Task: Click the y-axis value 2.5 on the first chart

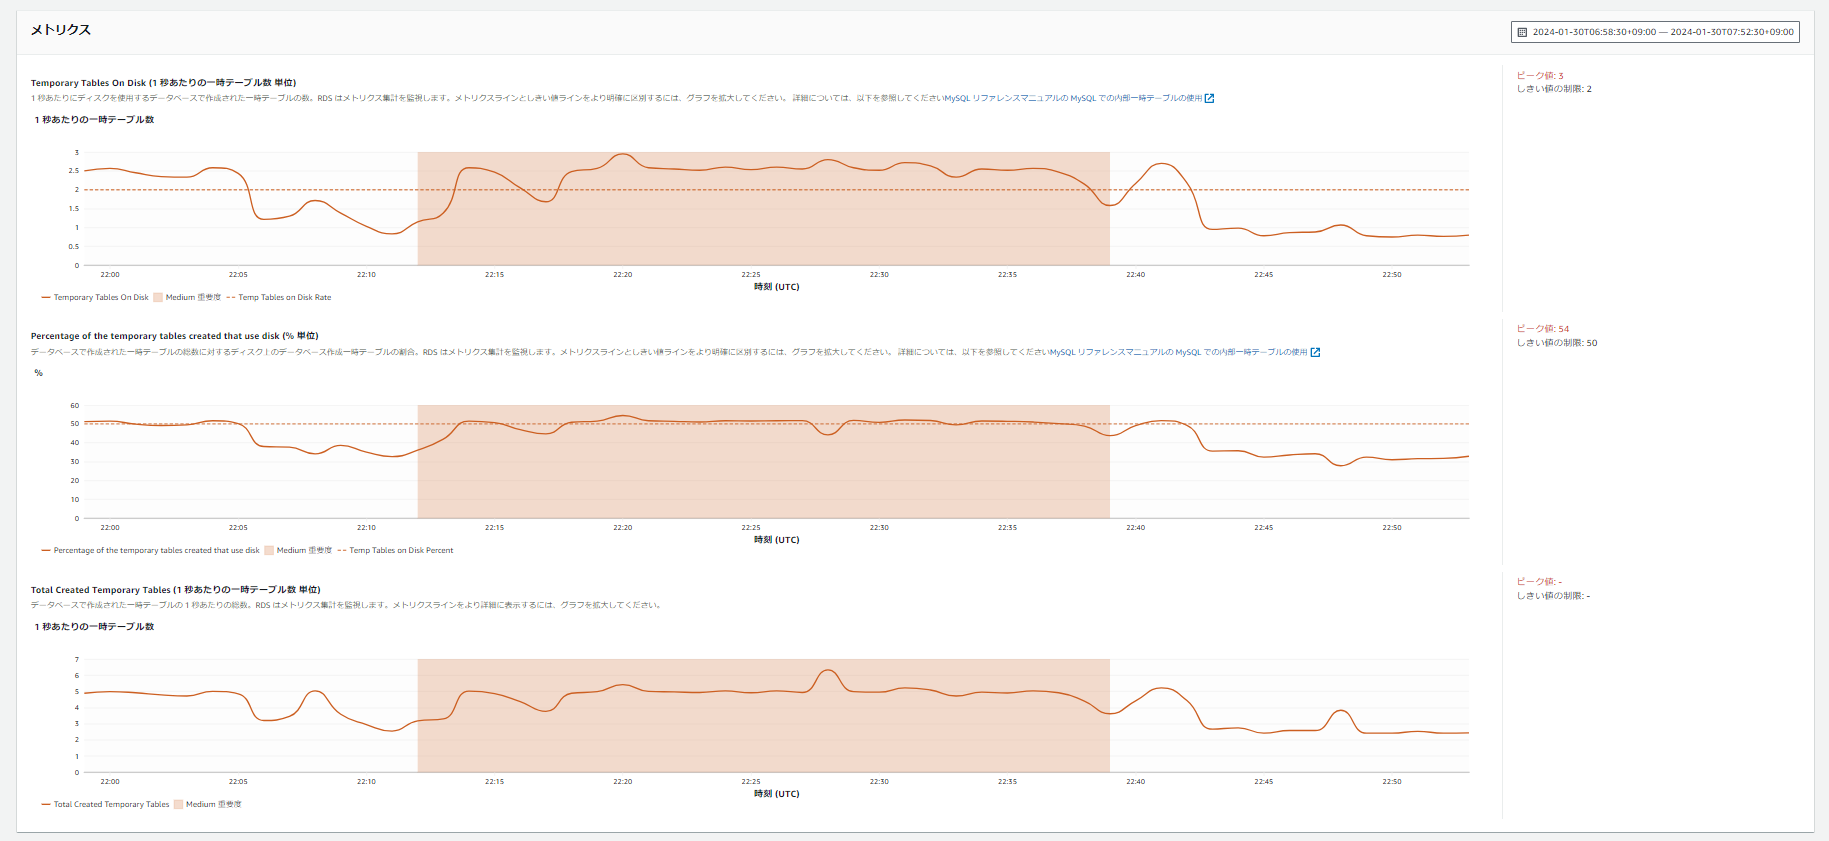Action: coord(74,171)
